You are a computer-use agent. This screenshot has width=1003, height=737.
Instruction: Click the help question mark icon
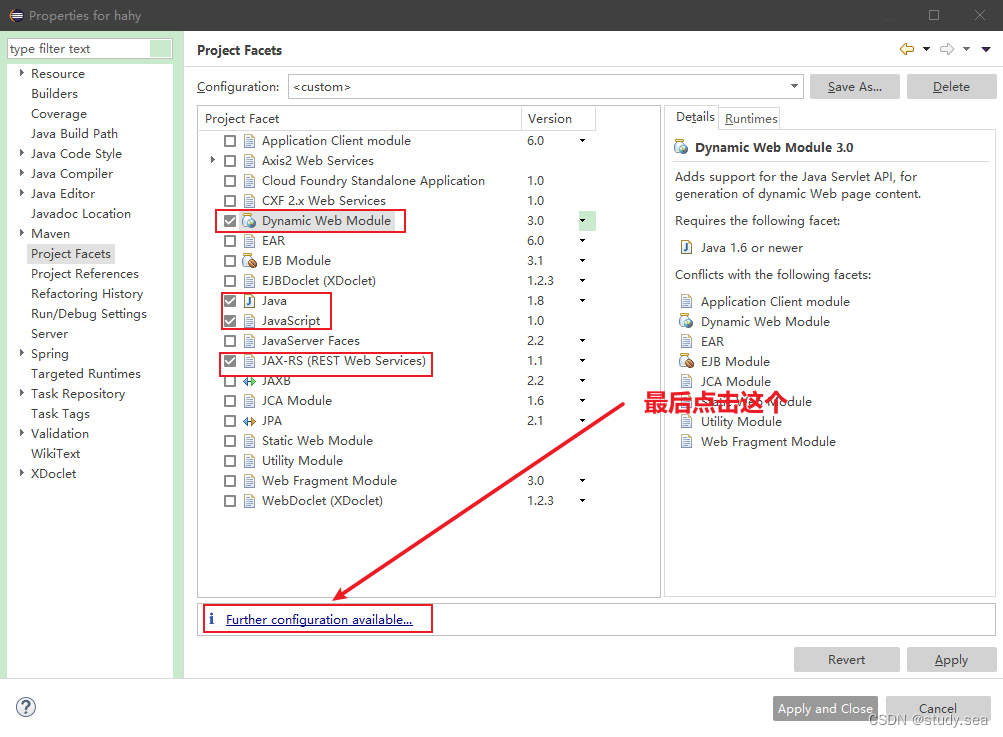click(x=26, y=707)
